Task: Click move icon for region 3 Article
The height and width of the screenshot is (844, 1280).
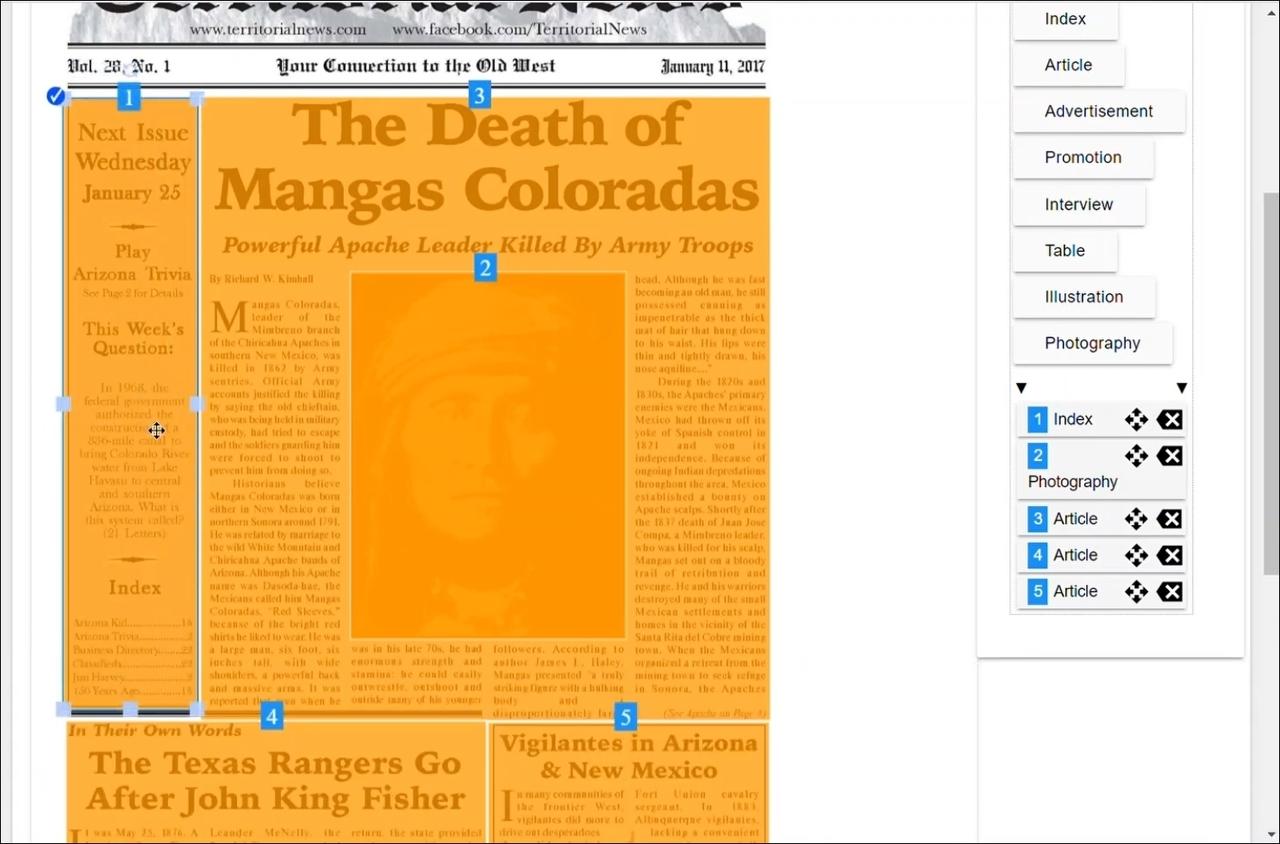Action: point(1136,518)
